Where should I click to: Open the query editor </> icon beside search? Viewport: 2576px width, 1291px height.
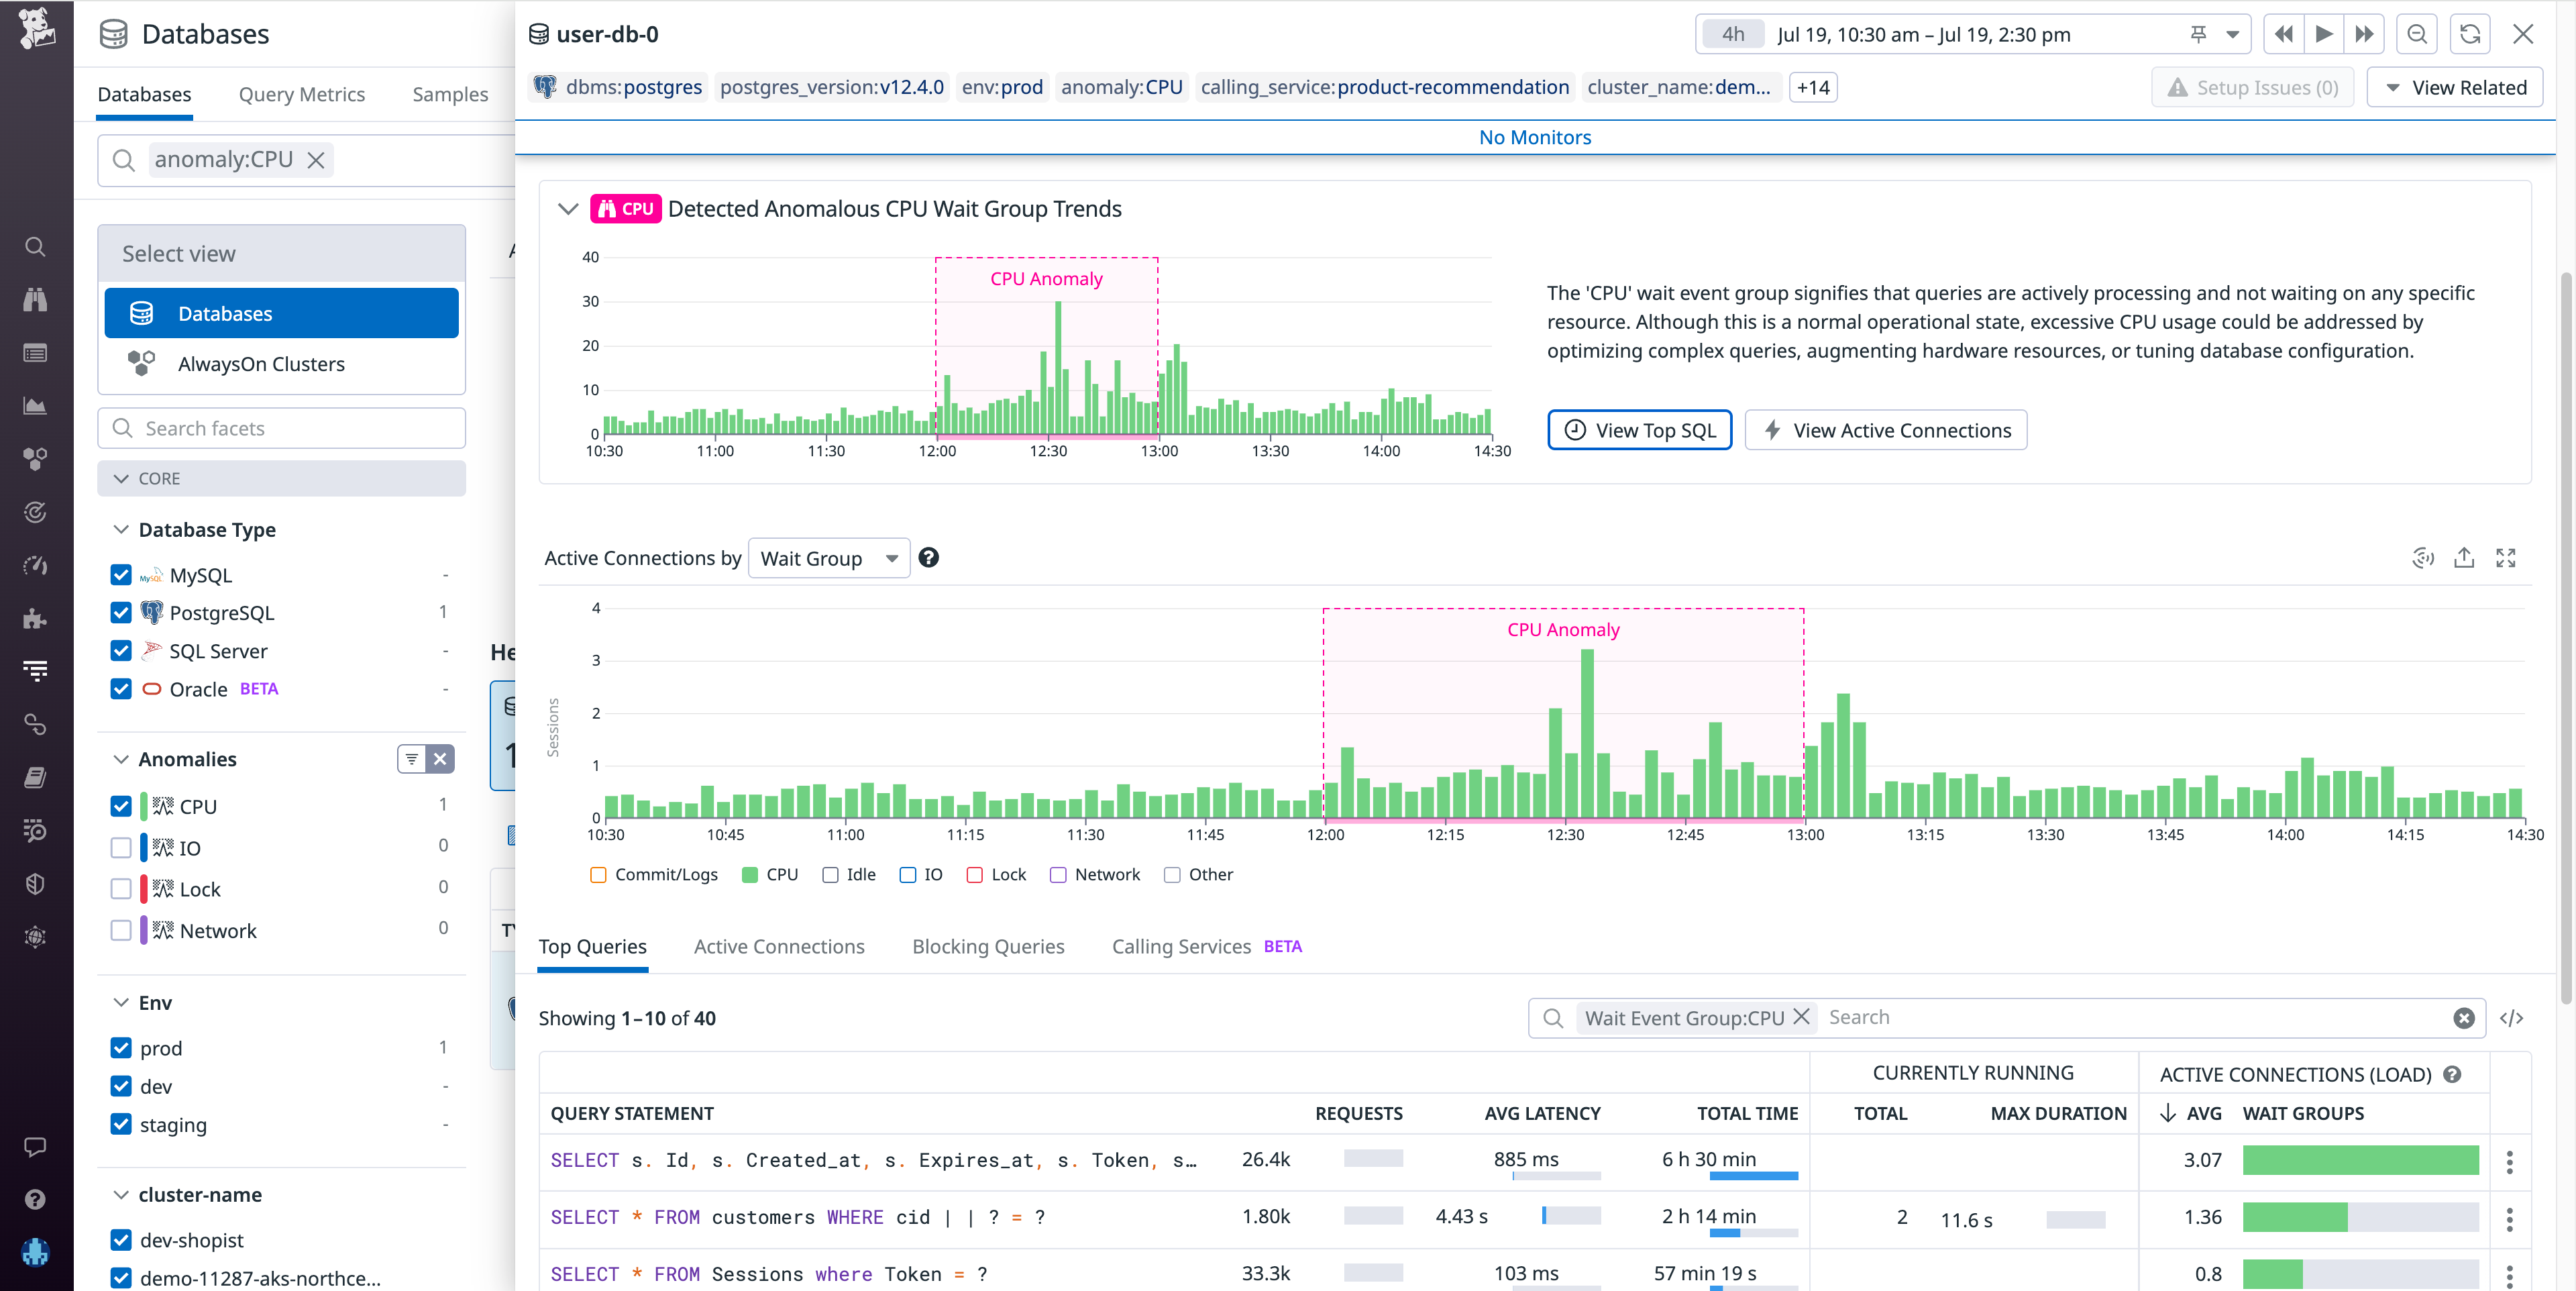coord(2512,1017)
